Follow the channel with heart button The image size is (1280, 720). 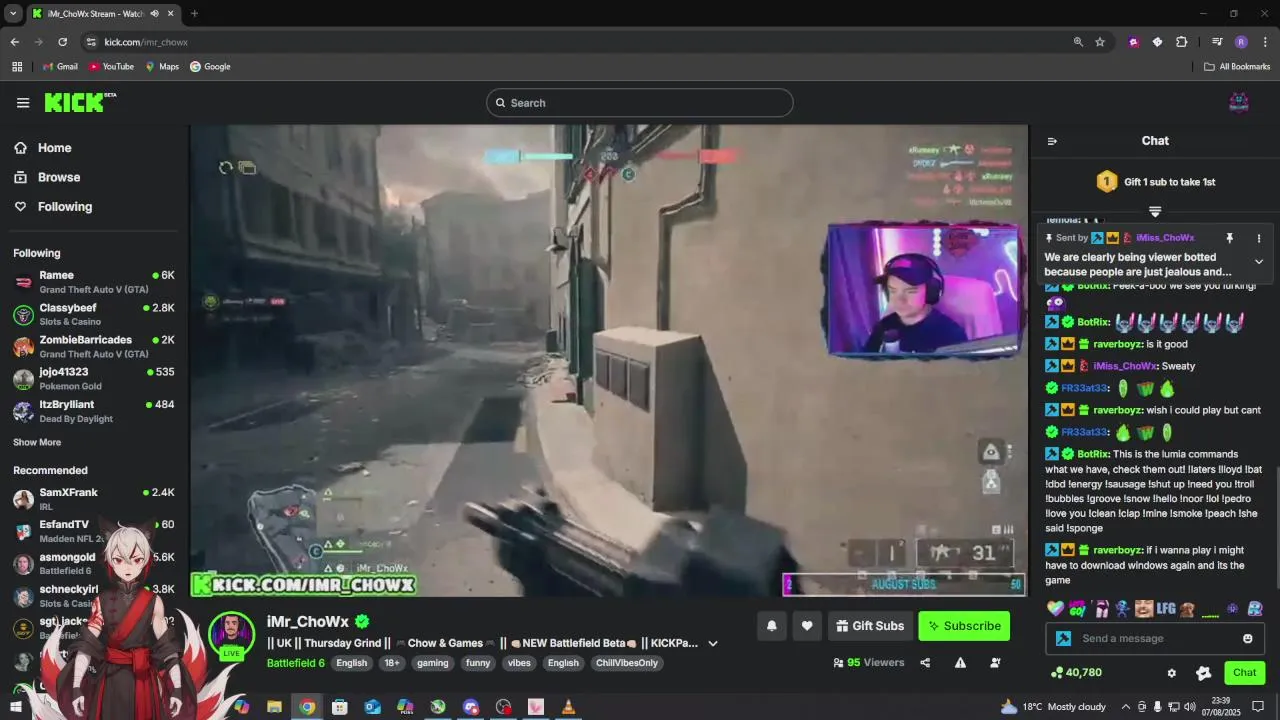coord(807,626)
